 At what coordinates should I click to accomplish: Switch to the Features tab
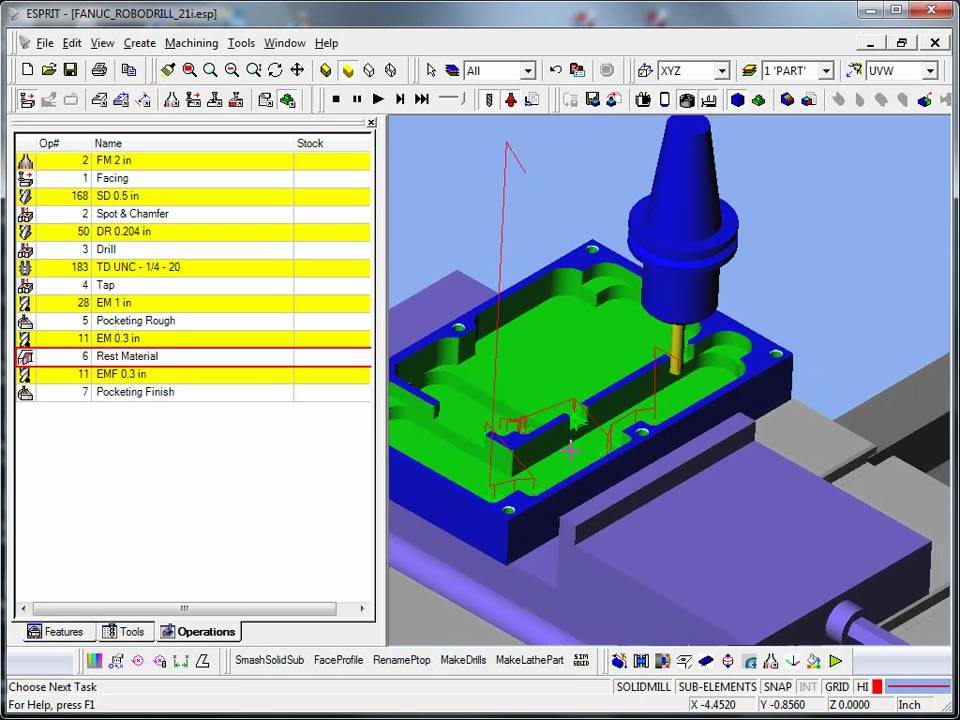click(56, 632)
